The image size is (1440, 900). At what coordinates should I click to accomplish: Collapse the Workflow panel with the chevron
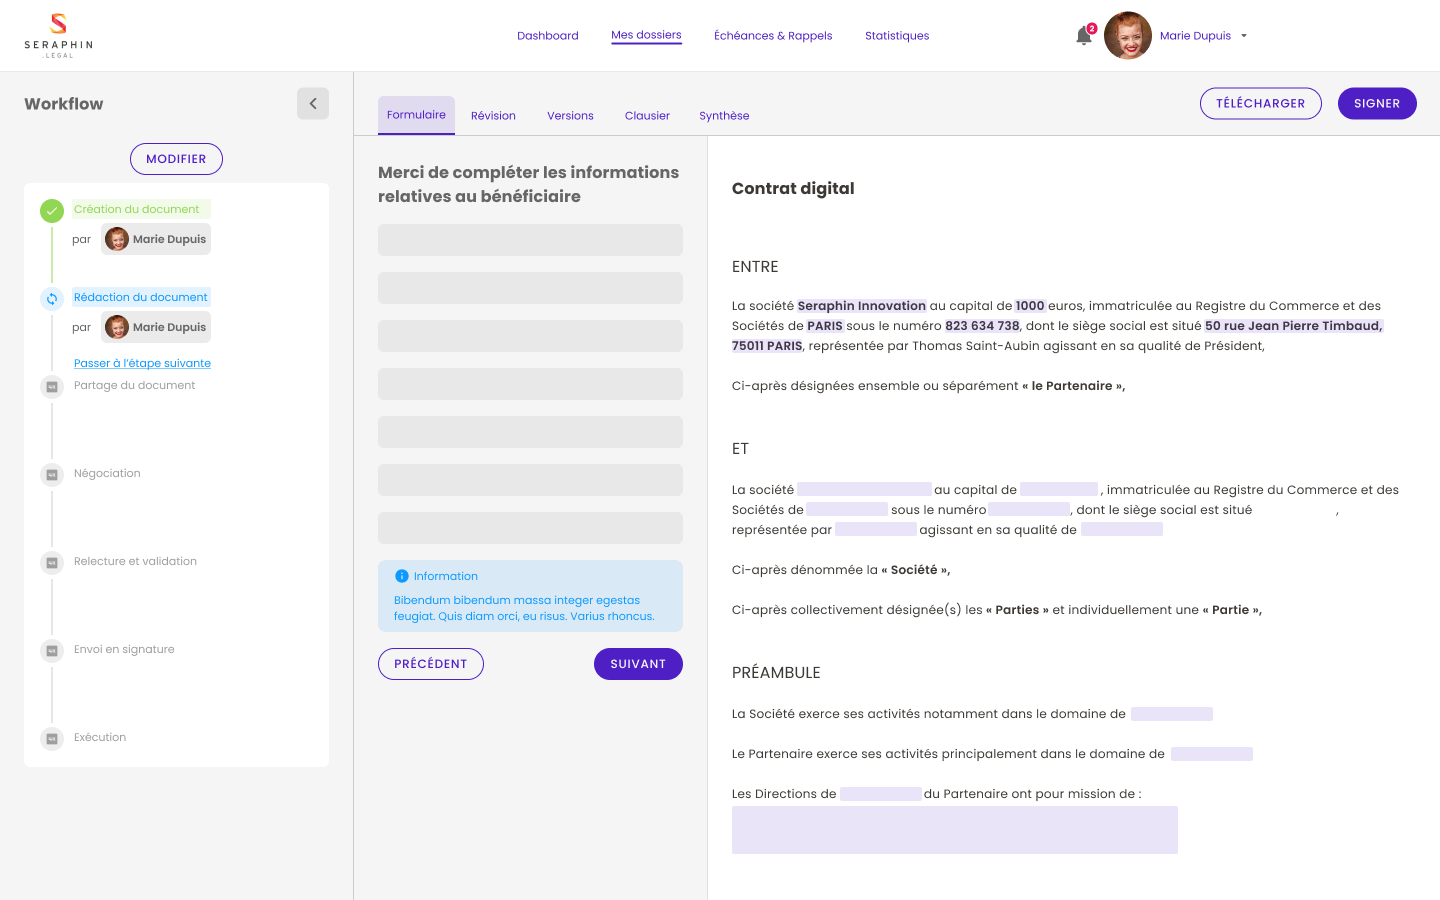[312, 103]
